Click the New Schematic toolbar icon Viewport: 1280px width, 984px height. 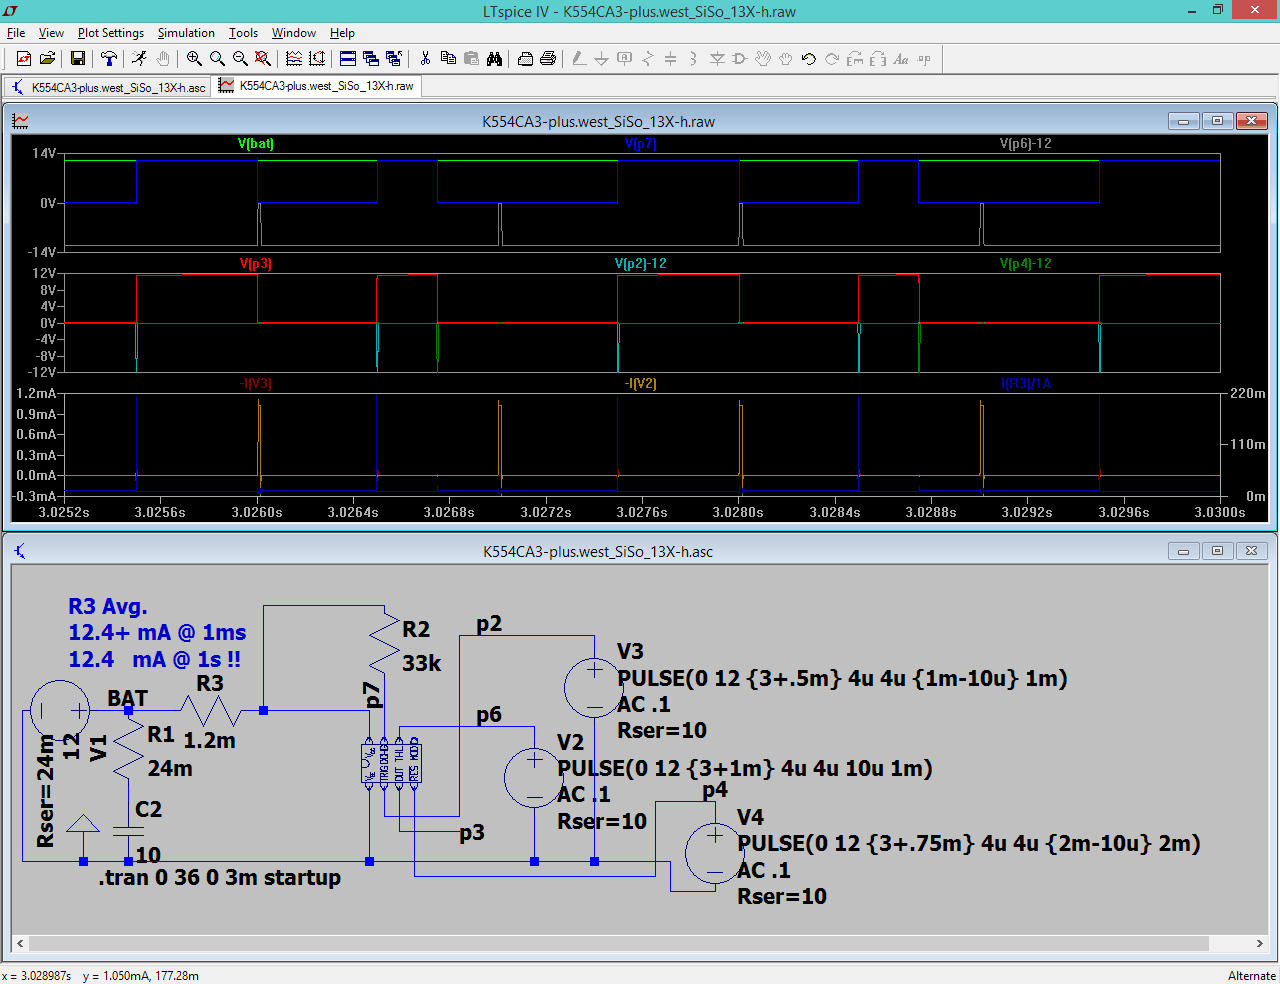[24, 59]
